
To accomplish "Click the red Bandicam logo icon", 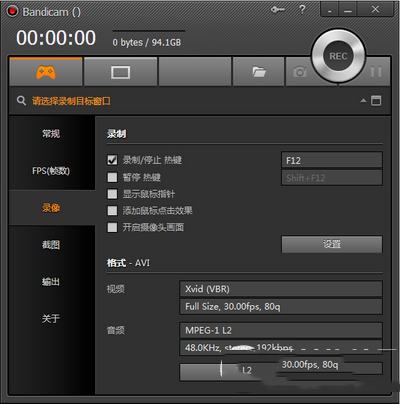I will pyautogui.click(x=13, y=11).
